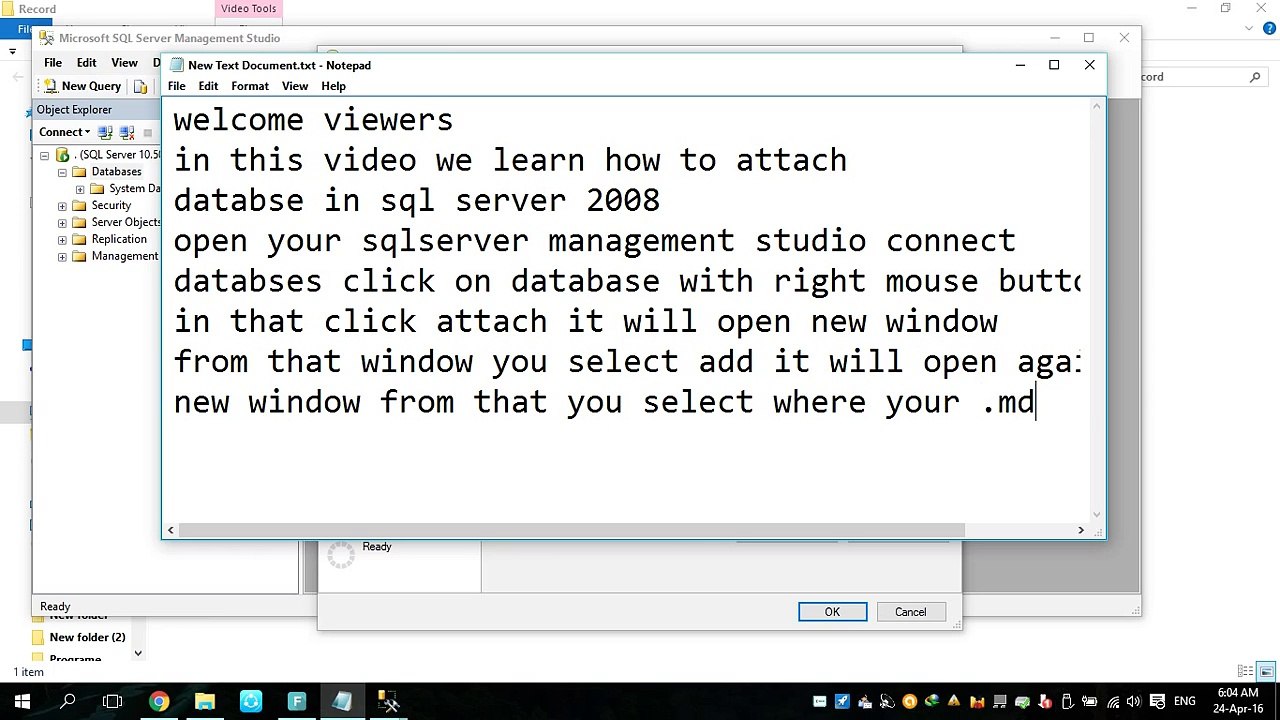The width and height of the screenshot is (1280, 720).
Task: Click Notepad horizontal scrollbar right arrow
Action: (1081, 530)
